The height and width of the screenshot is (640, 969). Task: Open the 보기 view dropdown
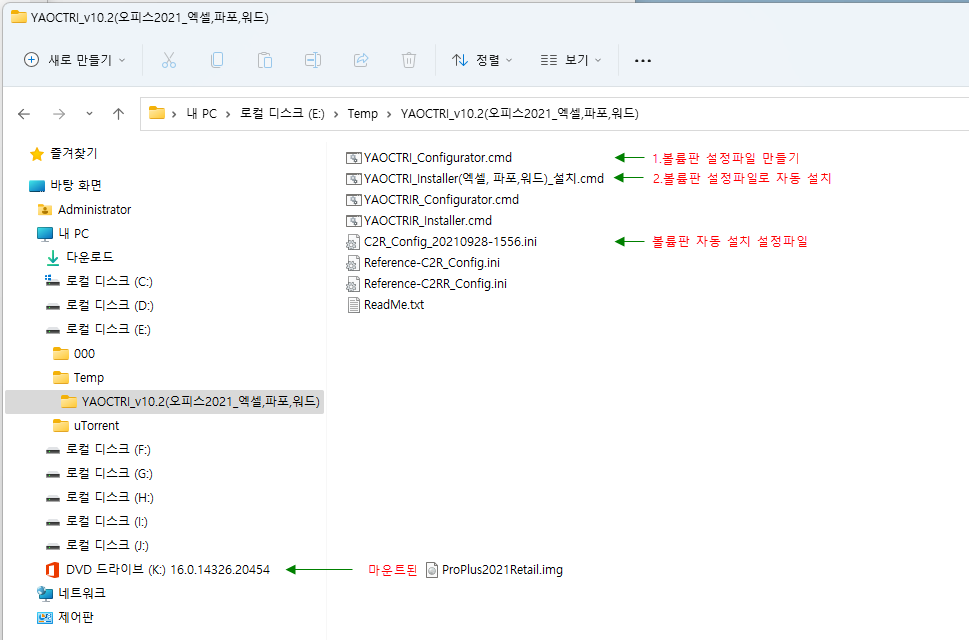tap(570, 60)
